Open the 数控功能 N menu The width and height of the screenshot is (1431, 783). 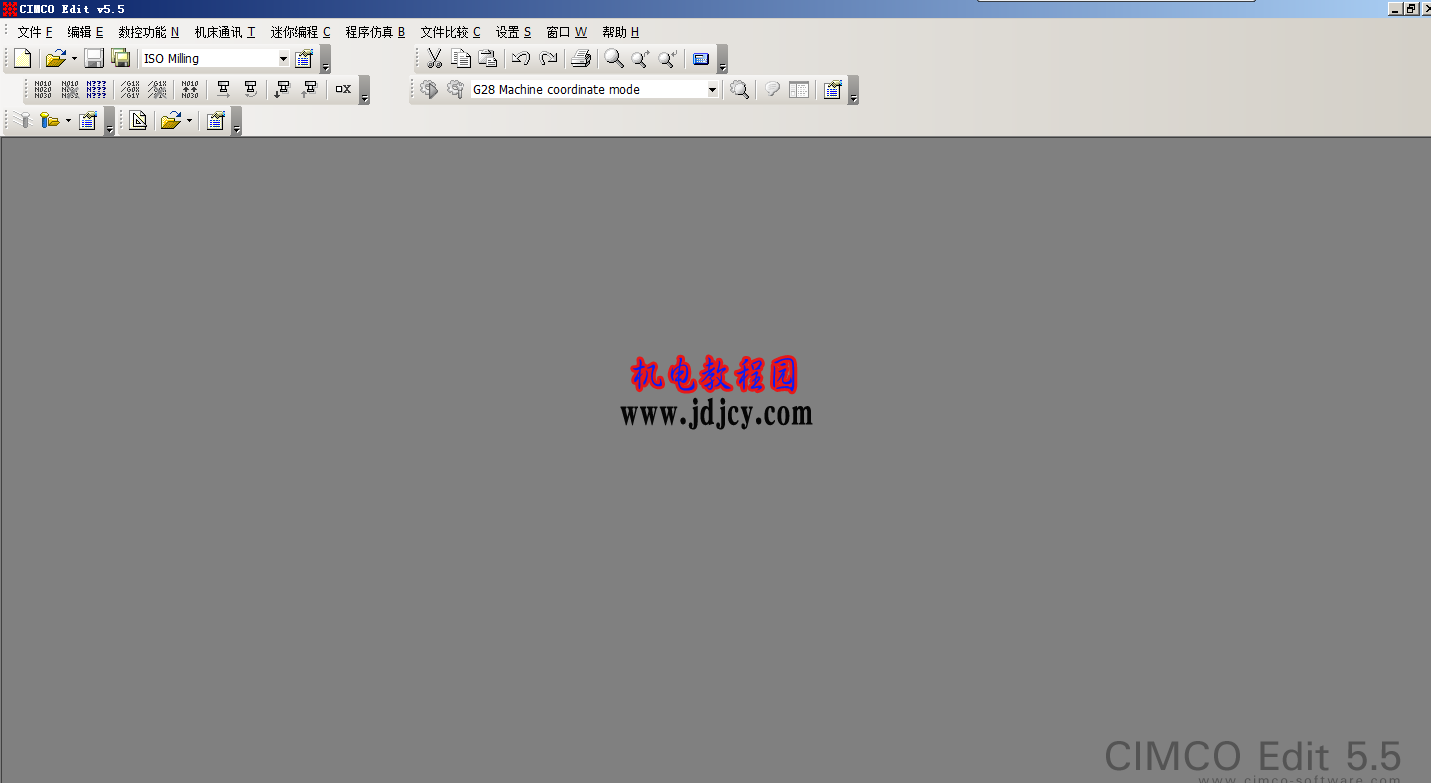[149, 32]
